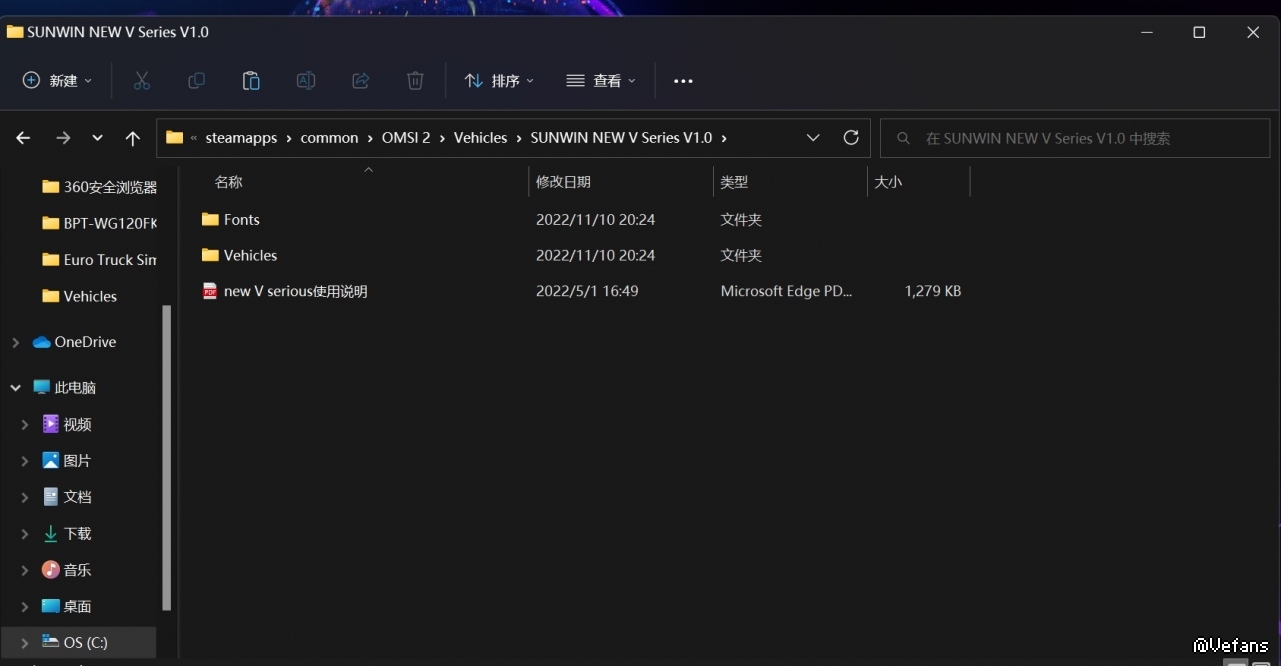This screenshot has height=666, width=1281.
Task: Click the Cut scissors icon in toolbar
Action: 142,81
